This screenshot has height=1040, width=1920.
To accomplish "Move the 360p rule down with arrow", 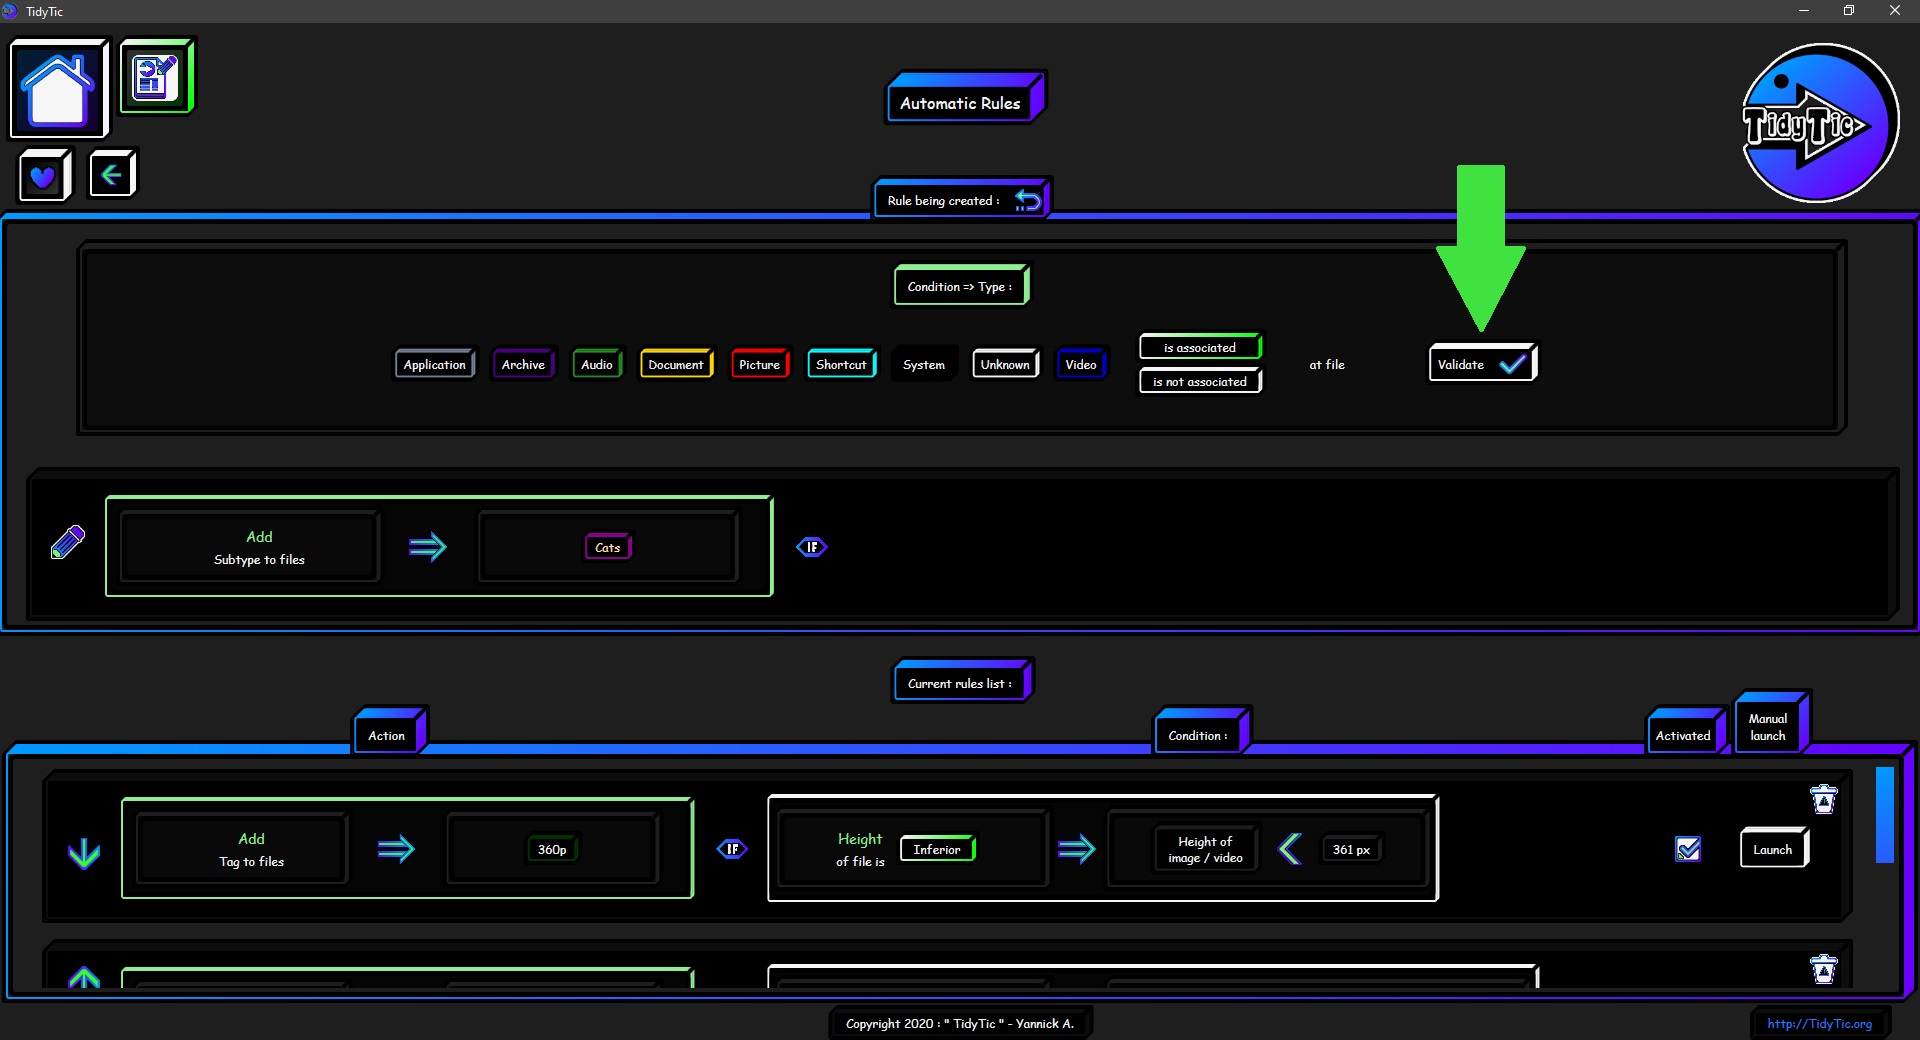I will [x=84, y=853].
